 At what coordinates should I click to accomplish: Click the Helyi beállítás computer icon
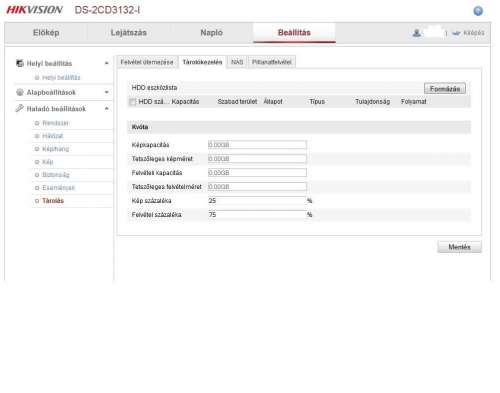tap(20, 63)
